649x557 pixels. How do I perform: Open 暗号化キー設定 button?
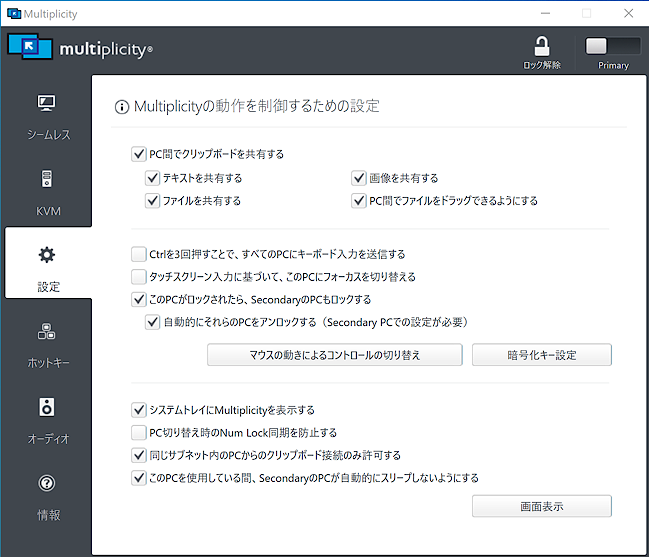coord(541,355)
